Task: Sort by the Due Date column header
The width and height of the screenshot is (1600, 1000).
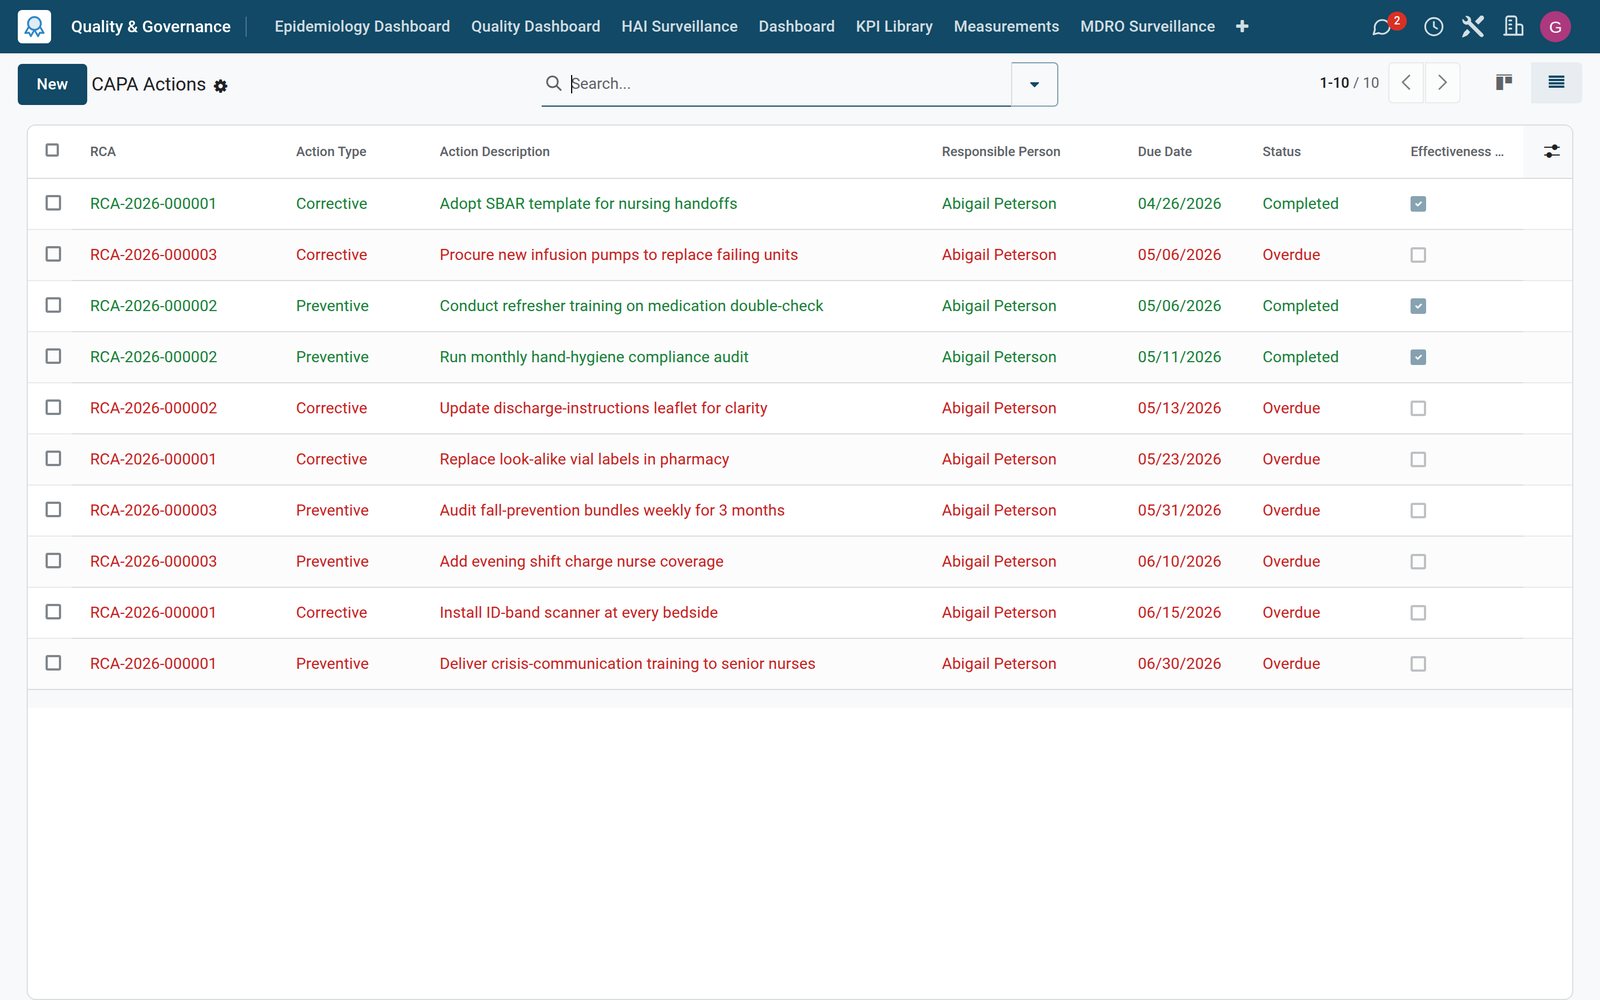Action: tap(1164, 152)
